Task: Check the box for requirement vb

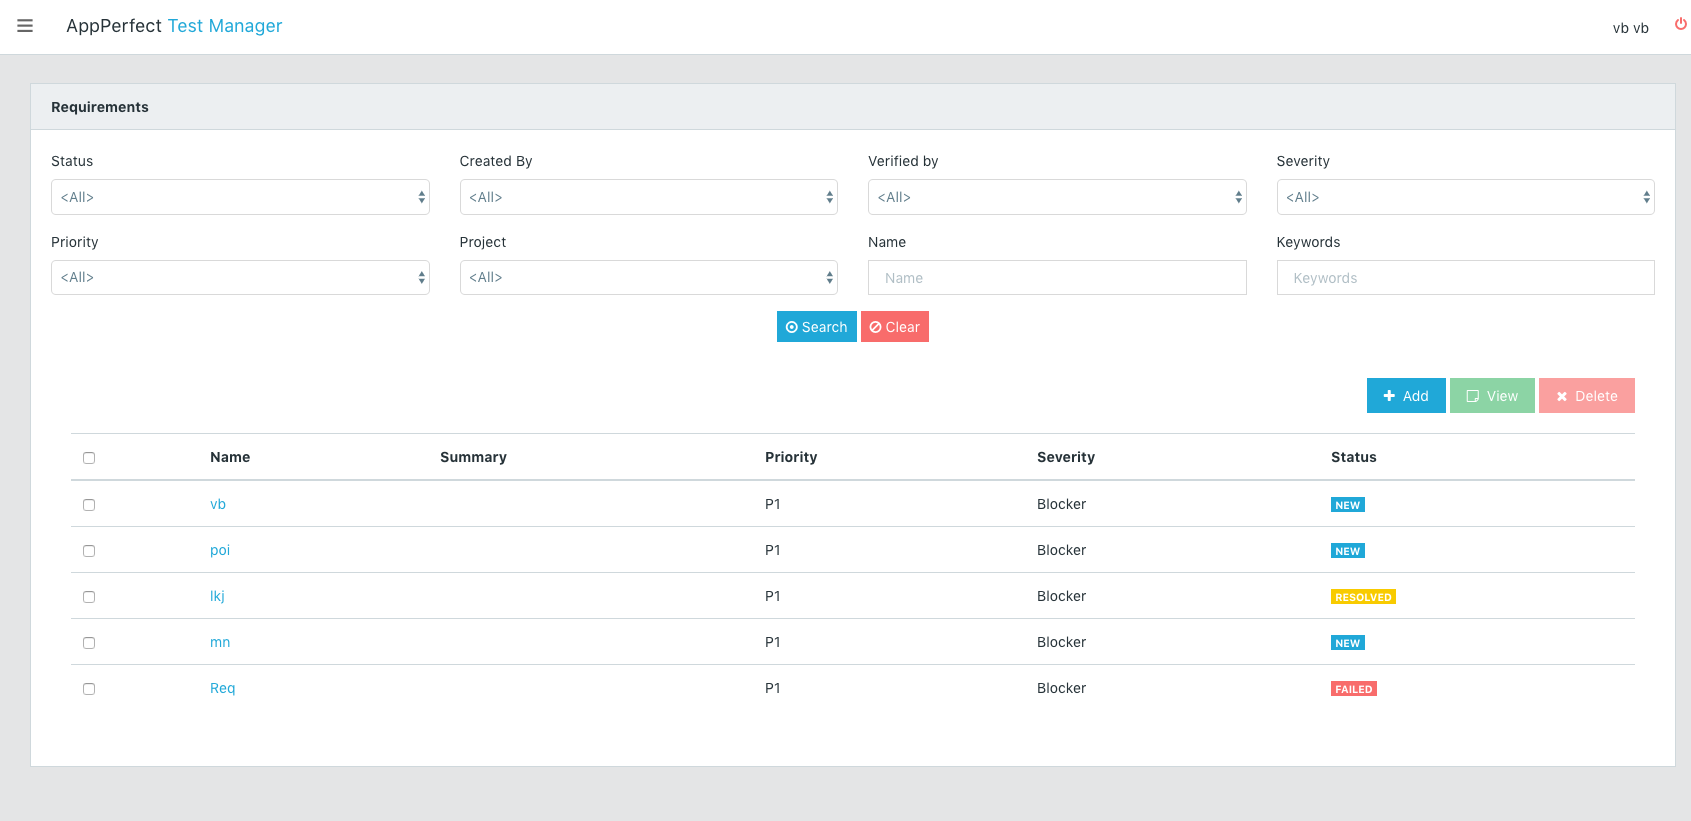Action: [x=89, y=505]
